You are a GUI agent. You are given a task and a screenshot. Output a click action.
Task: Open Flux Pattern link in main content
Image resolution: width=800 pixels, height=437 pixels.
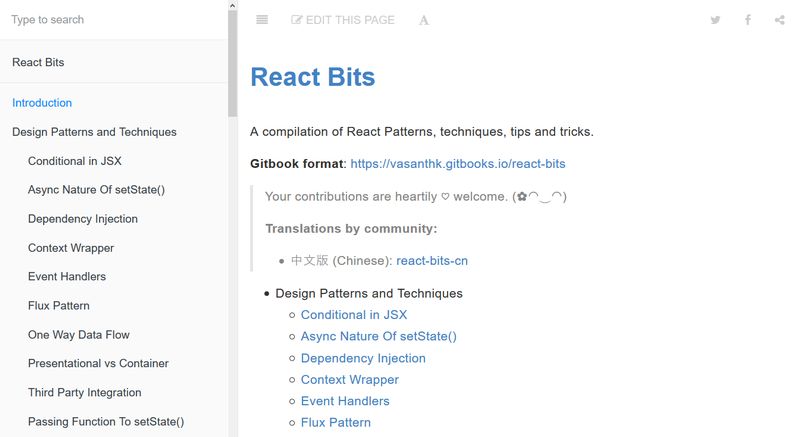[336, 423]
